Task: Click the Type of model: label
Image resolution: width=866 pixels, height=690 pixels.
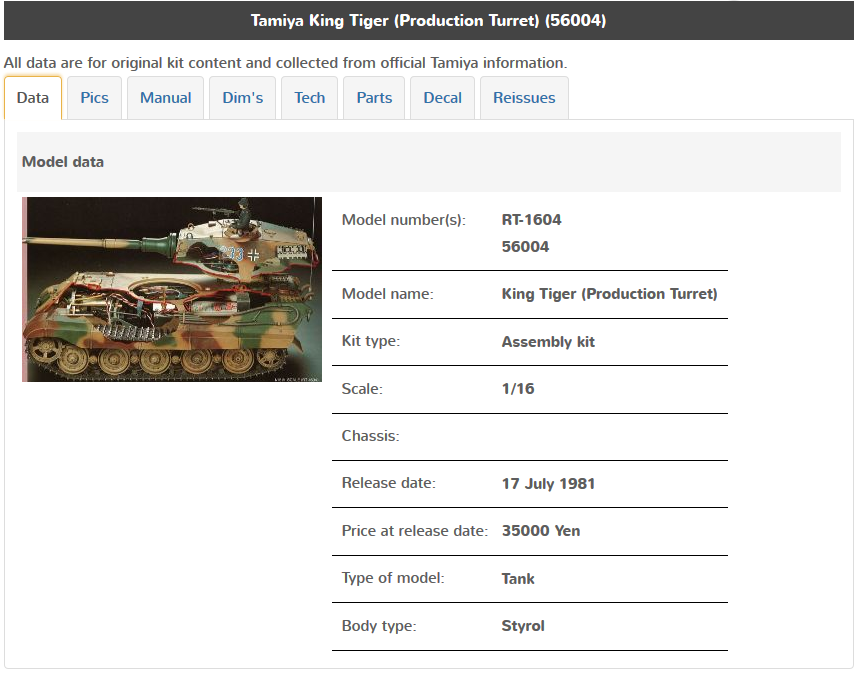Action: click(393, 578)
